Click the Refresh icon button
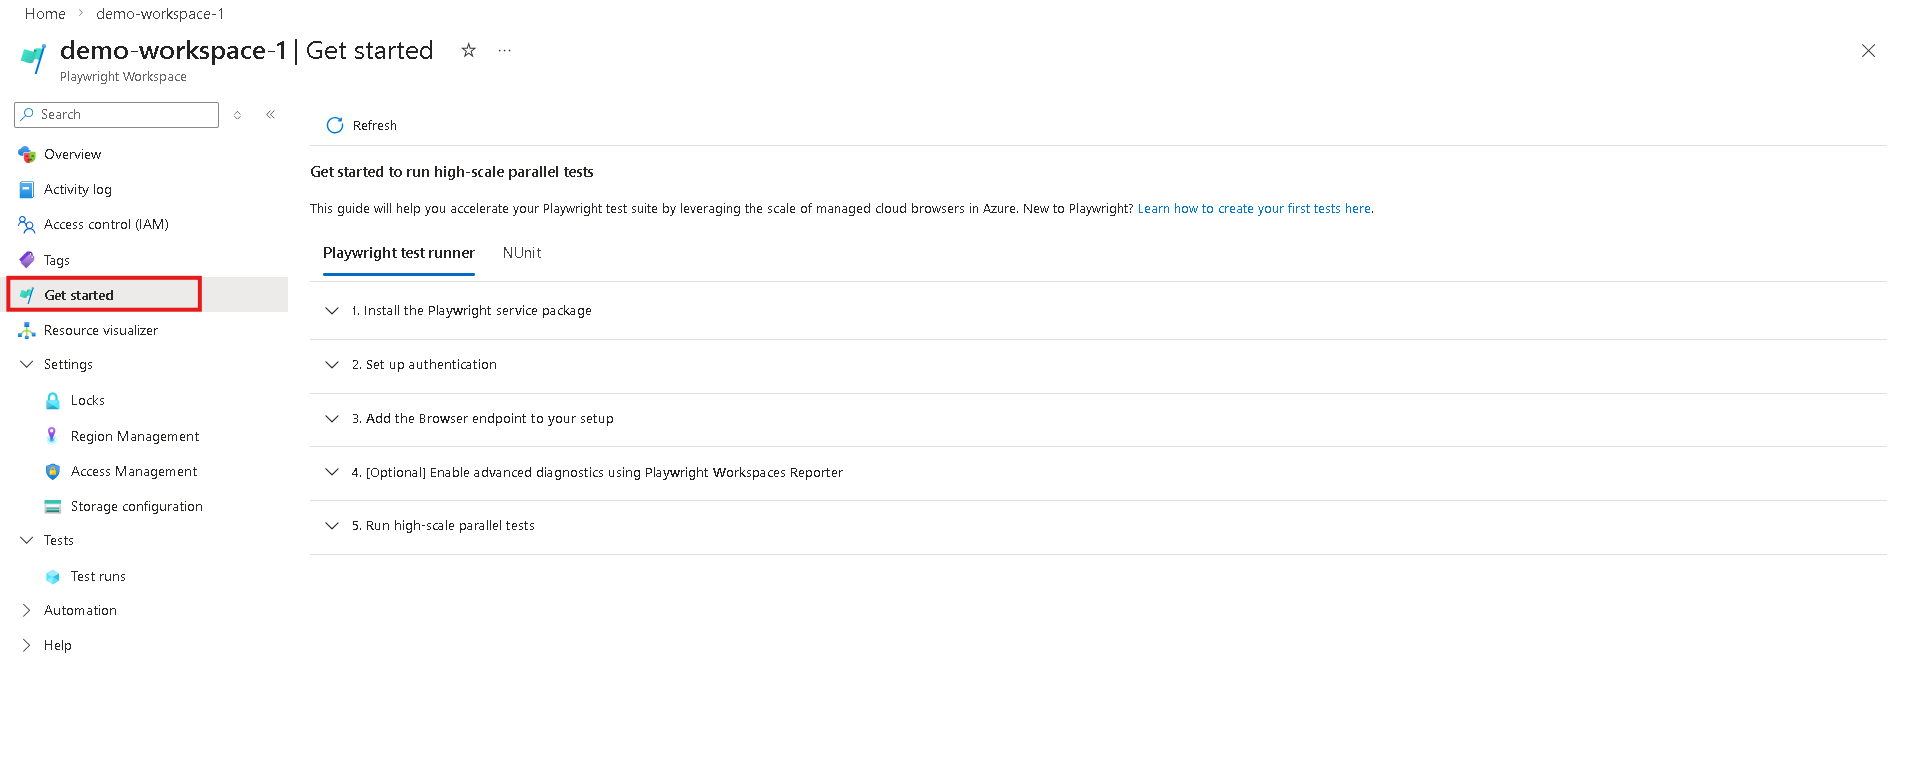This screenshot has height=774, width=1908. pos(335,125)
